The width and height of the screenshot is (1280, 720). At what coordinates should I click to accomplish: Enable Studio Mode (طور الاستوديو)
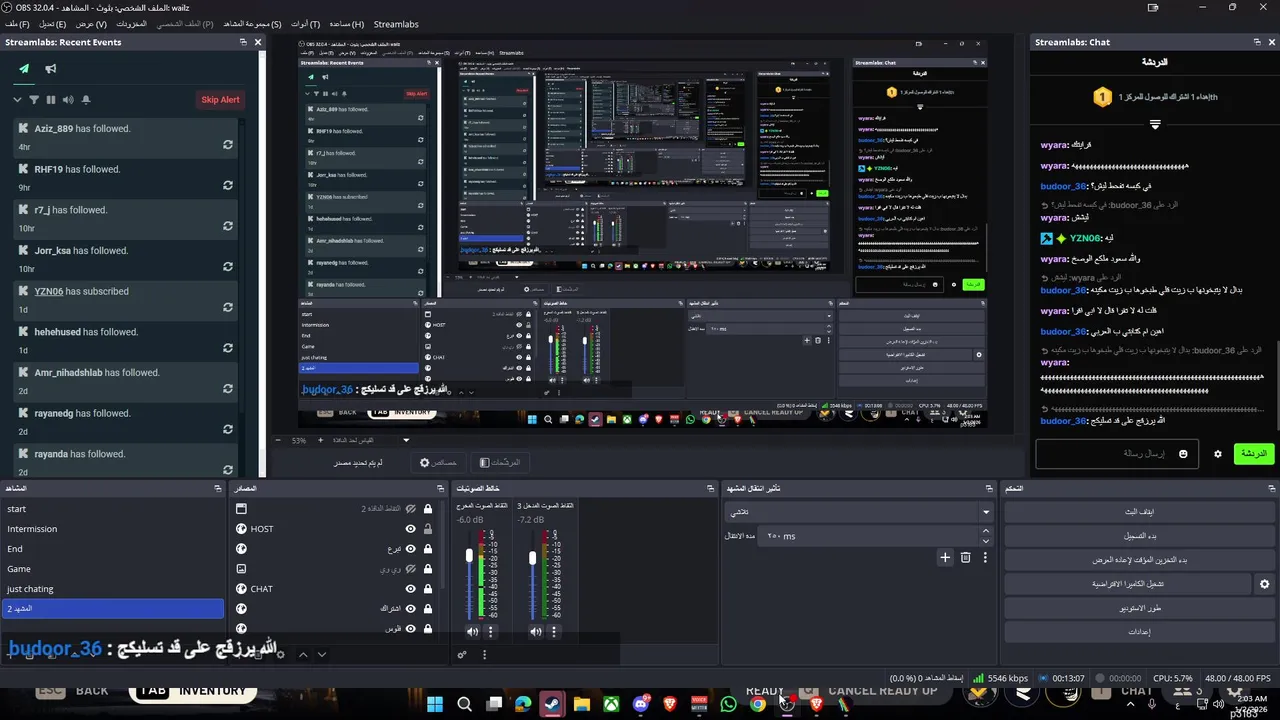(x=1140, y=608)
